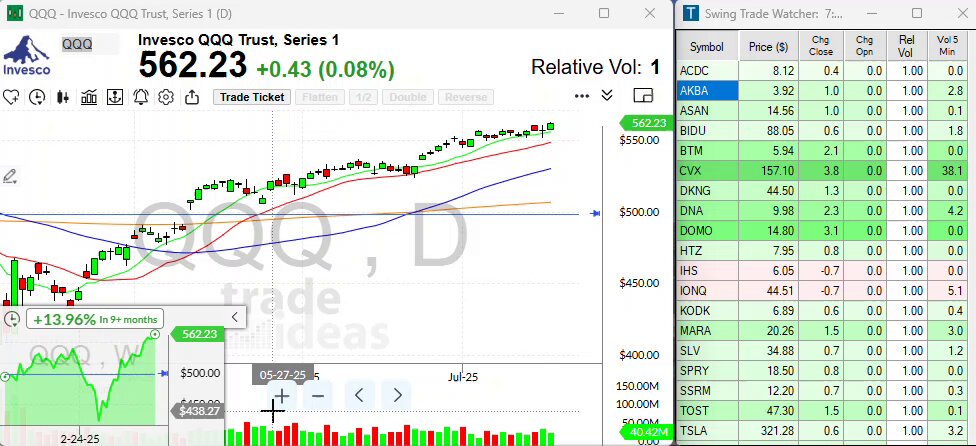
Task: Zoom out chart with minus button
Action: click(317, 396)
